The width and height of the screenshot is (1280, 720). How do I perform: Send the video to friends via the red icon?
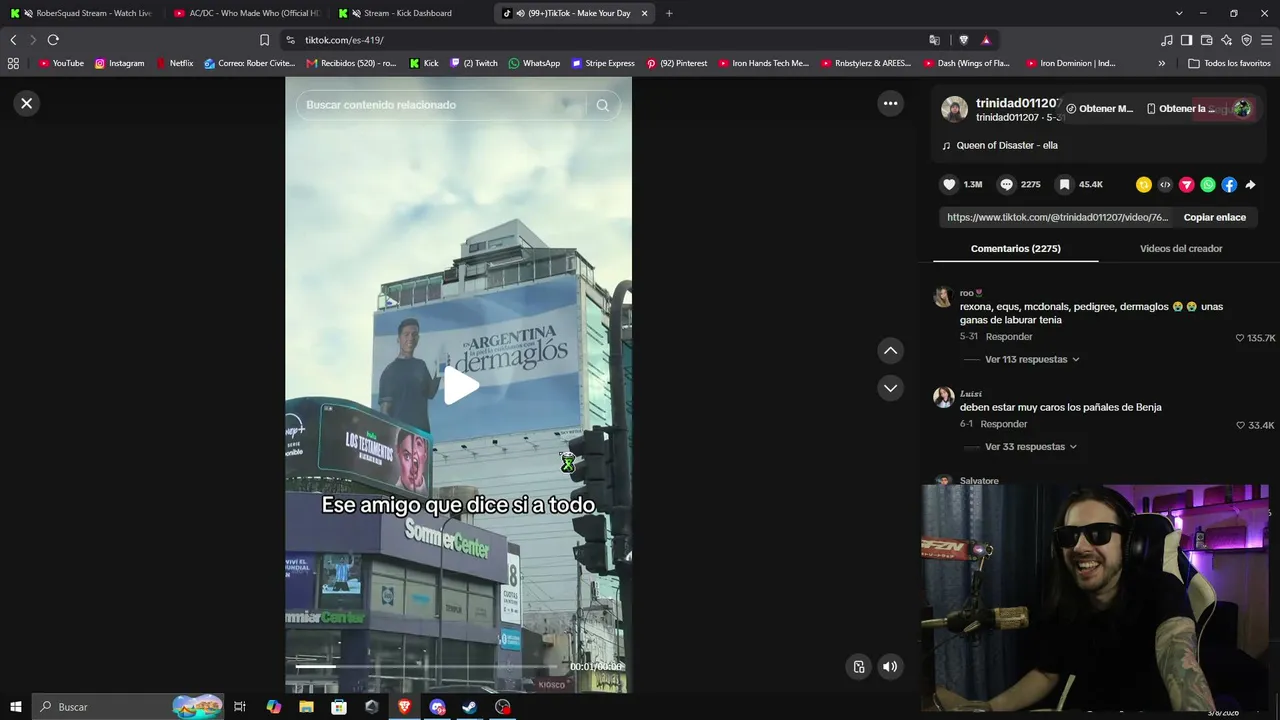point(1187,185)
